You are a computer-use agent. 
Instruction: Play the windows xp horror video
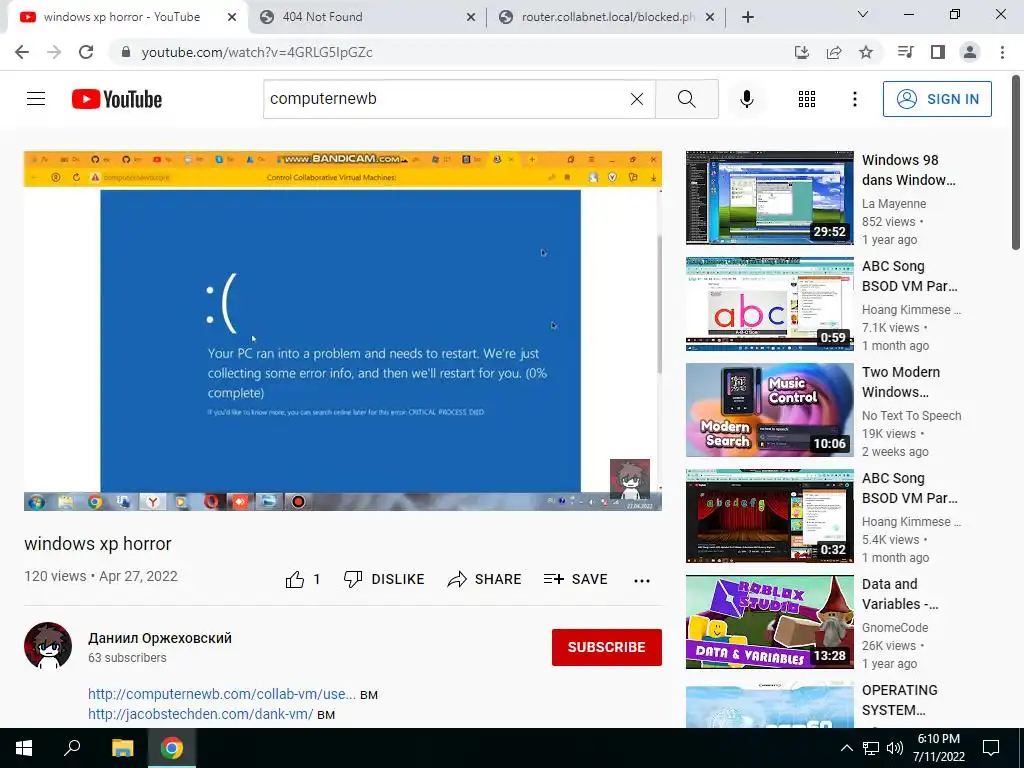coord(343,330)
